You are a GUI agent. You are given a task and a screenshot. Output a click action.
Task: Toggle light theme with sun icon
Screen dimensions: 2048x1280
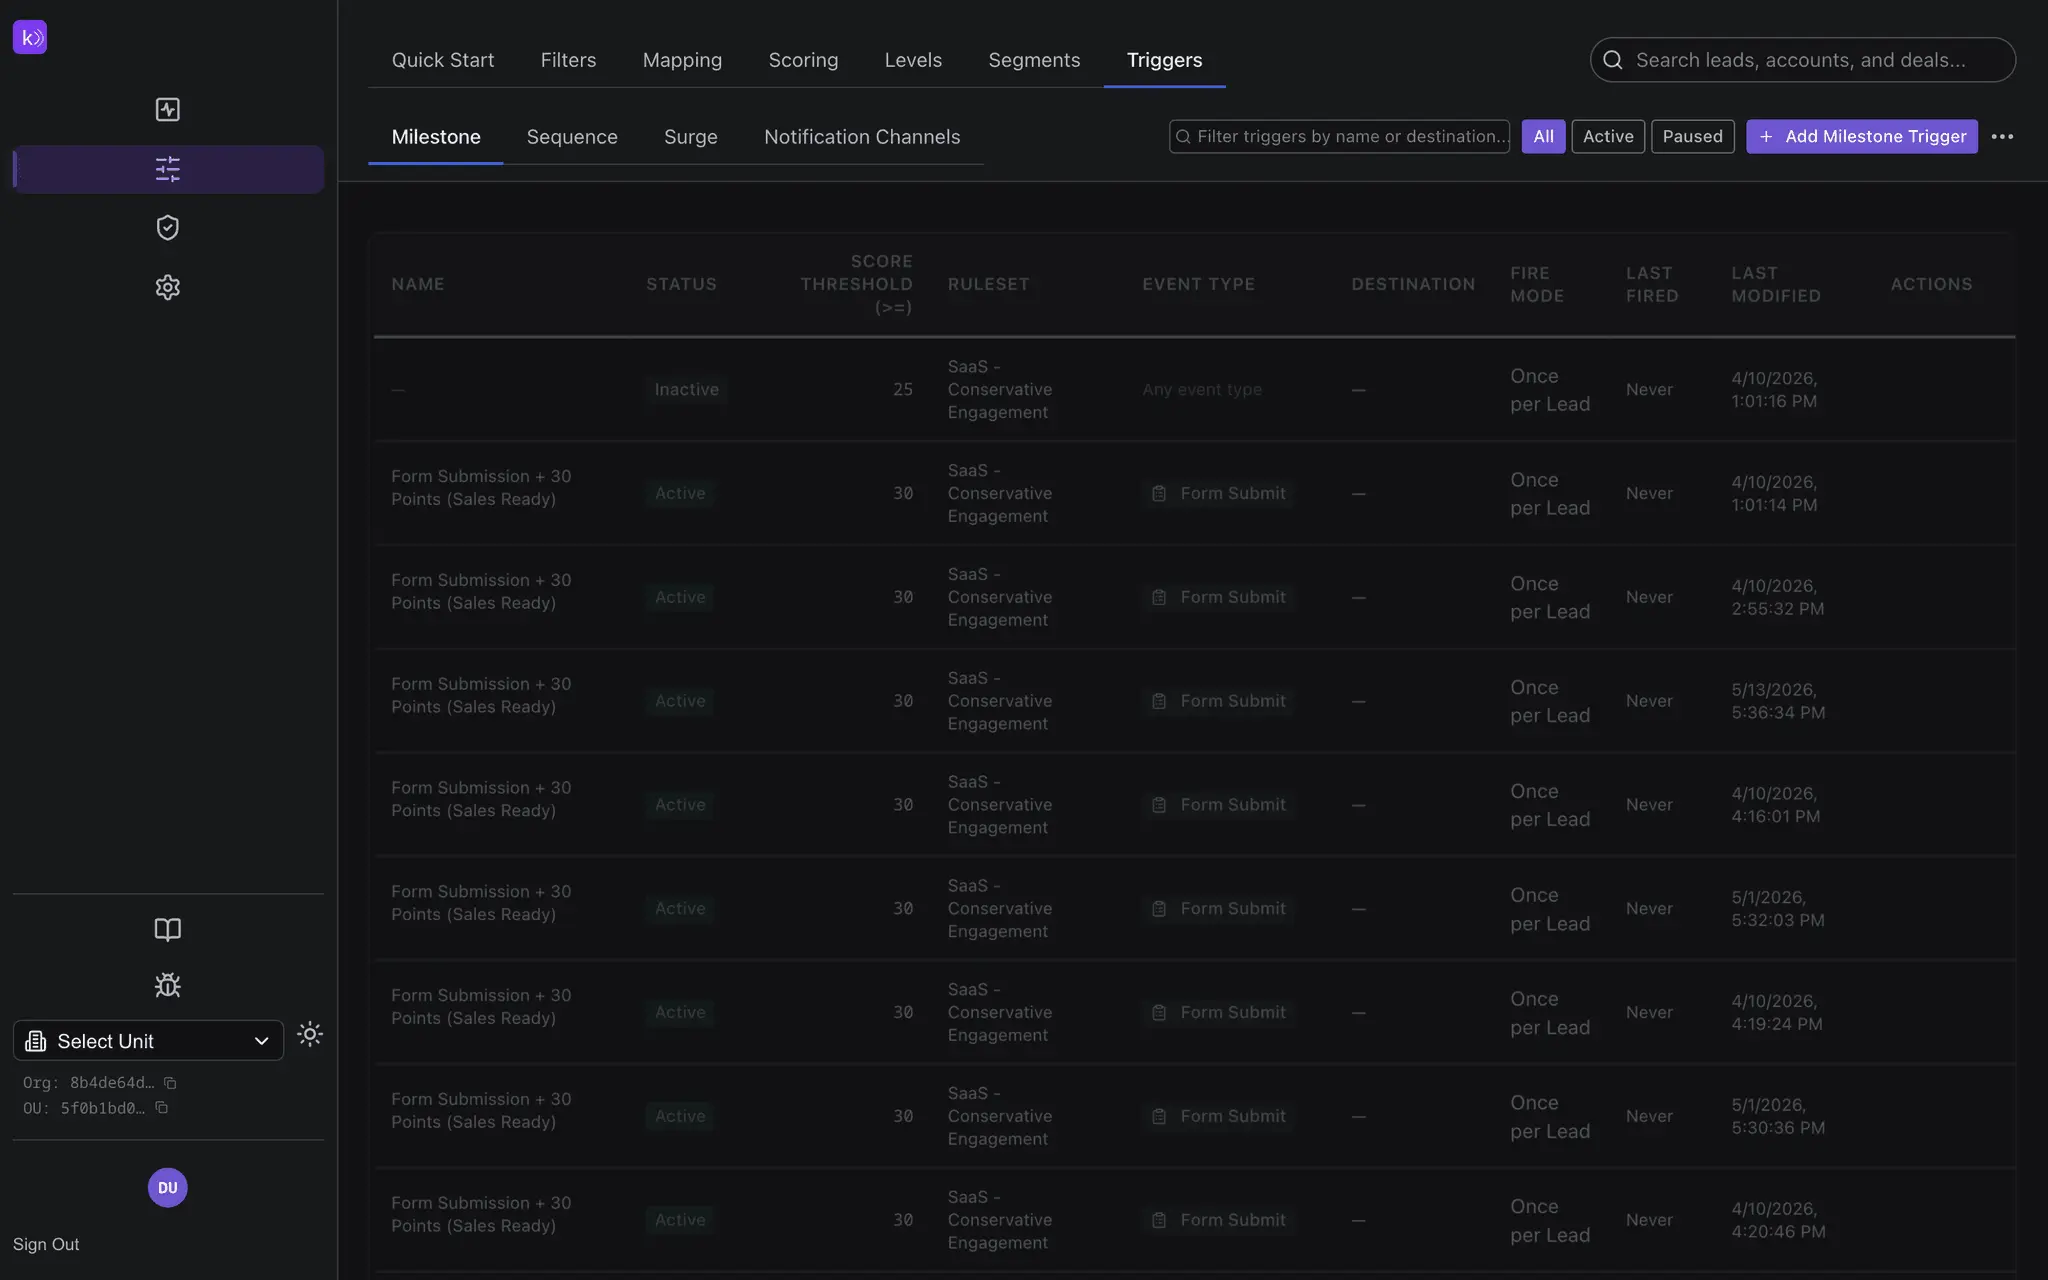click(310, 1034)
